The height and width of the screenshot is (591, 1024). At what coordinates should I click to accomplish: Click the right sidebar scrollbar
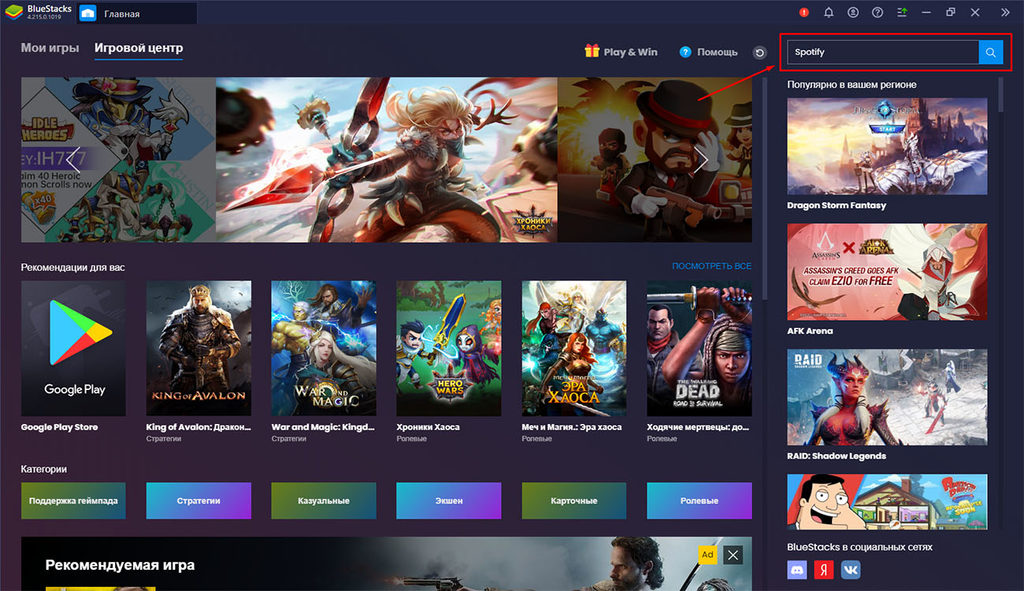click(1000, 95)
